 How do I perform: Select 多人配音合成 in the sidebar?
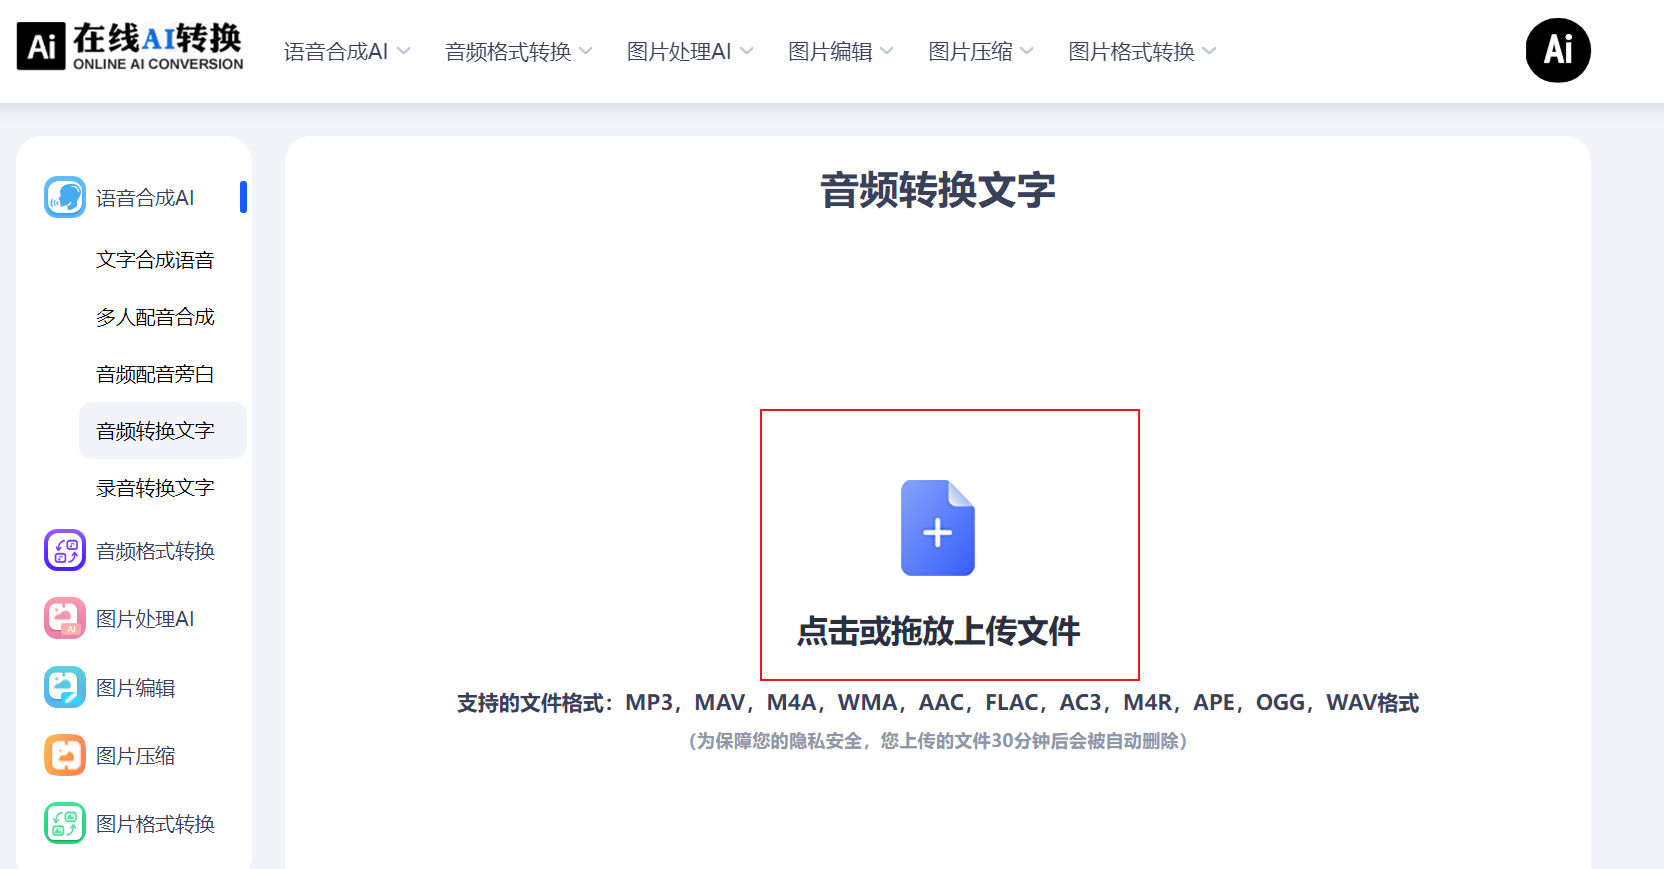(x=155, y=317)
